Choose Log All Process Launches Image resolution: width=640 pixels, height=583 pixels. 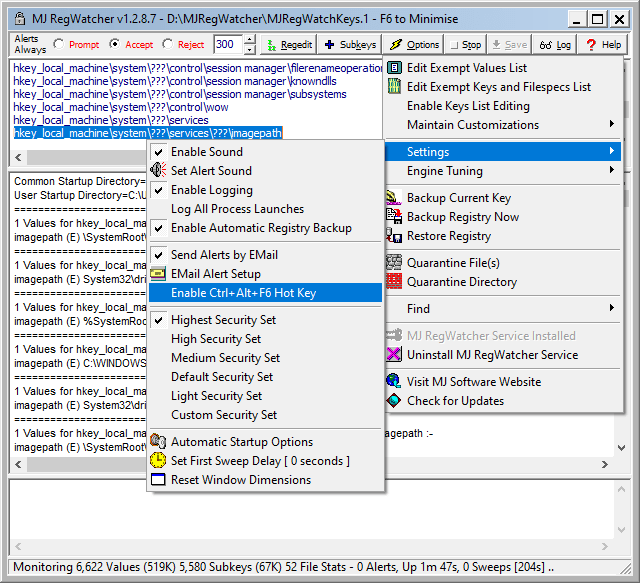point(265,209)
